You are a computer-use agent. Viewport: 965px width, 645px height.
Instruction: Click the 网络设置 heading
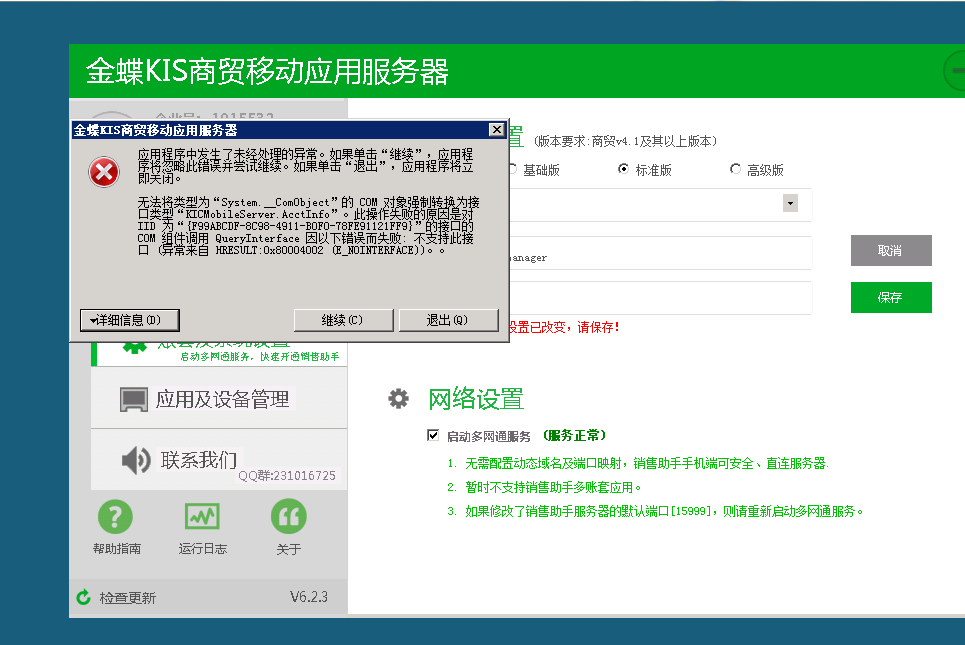click(x=476, y=399)
